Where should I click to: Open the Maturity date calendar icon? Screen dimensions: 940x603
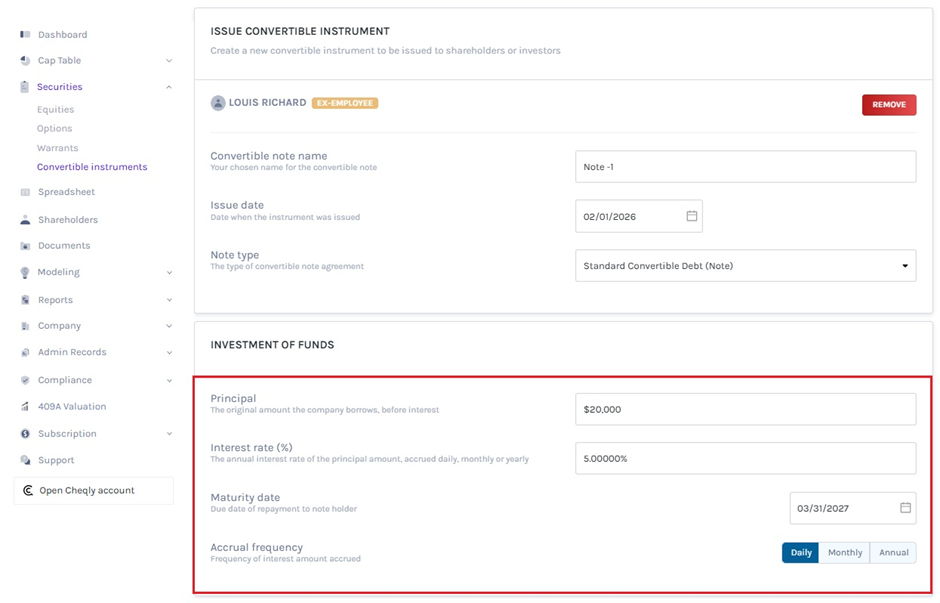[x=905, y=508]
